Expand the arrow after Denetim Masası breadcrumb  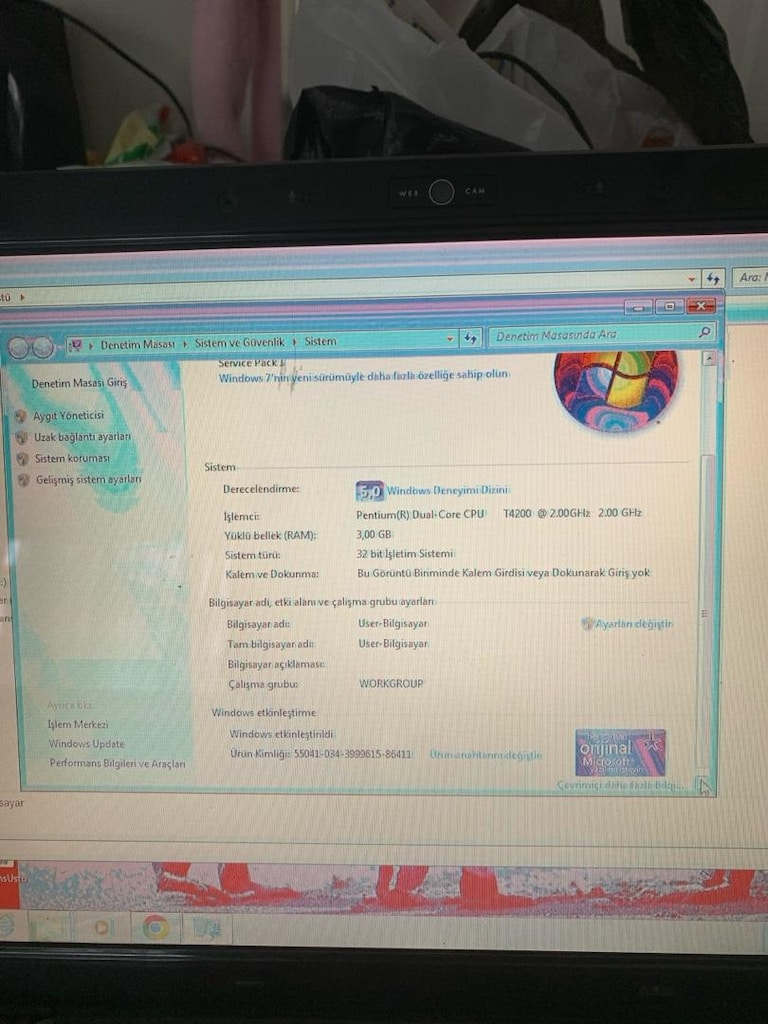[185, 343]
